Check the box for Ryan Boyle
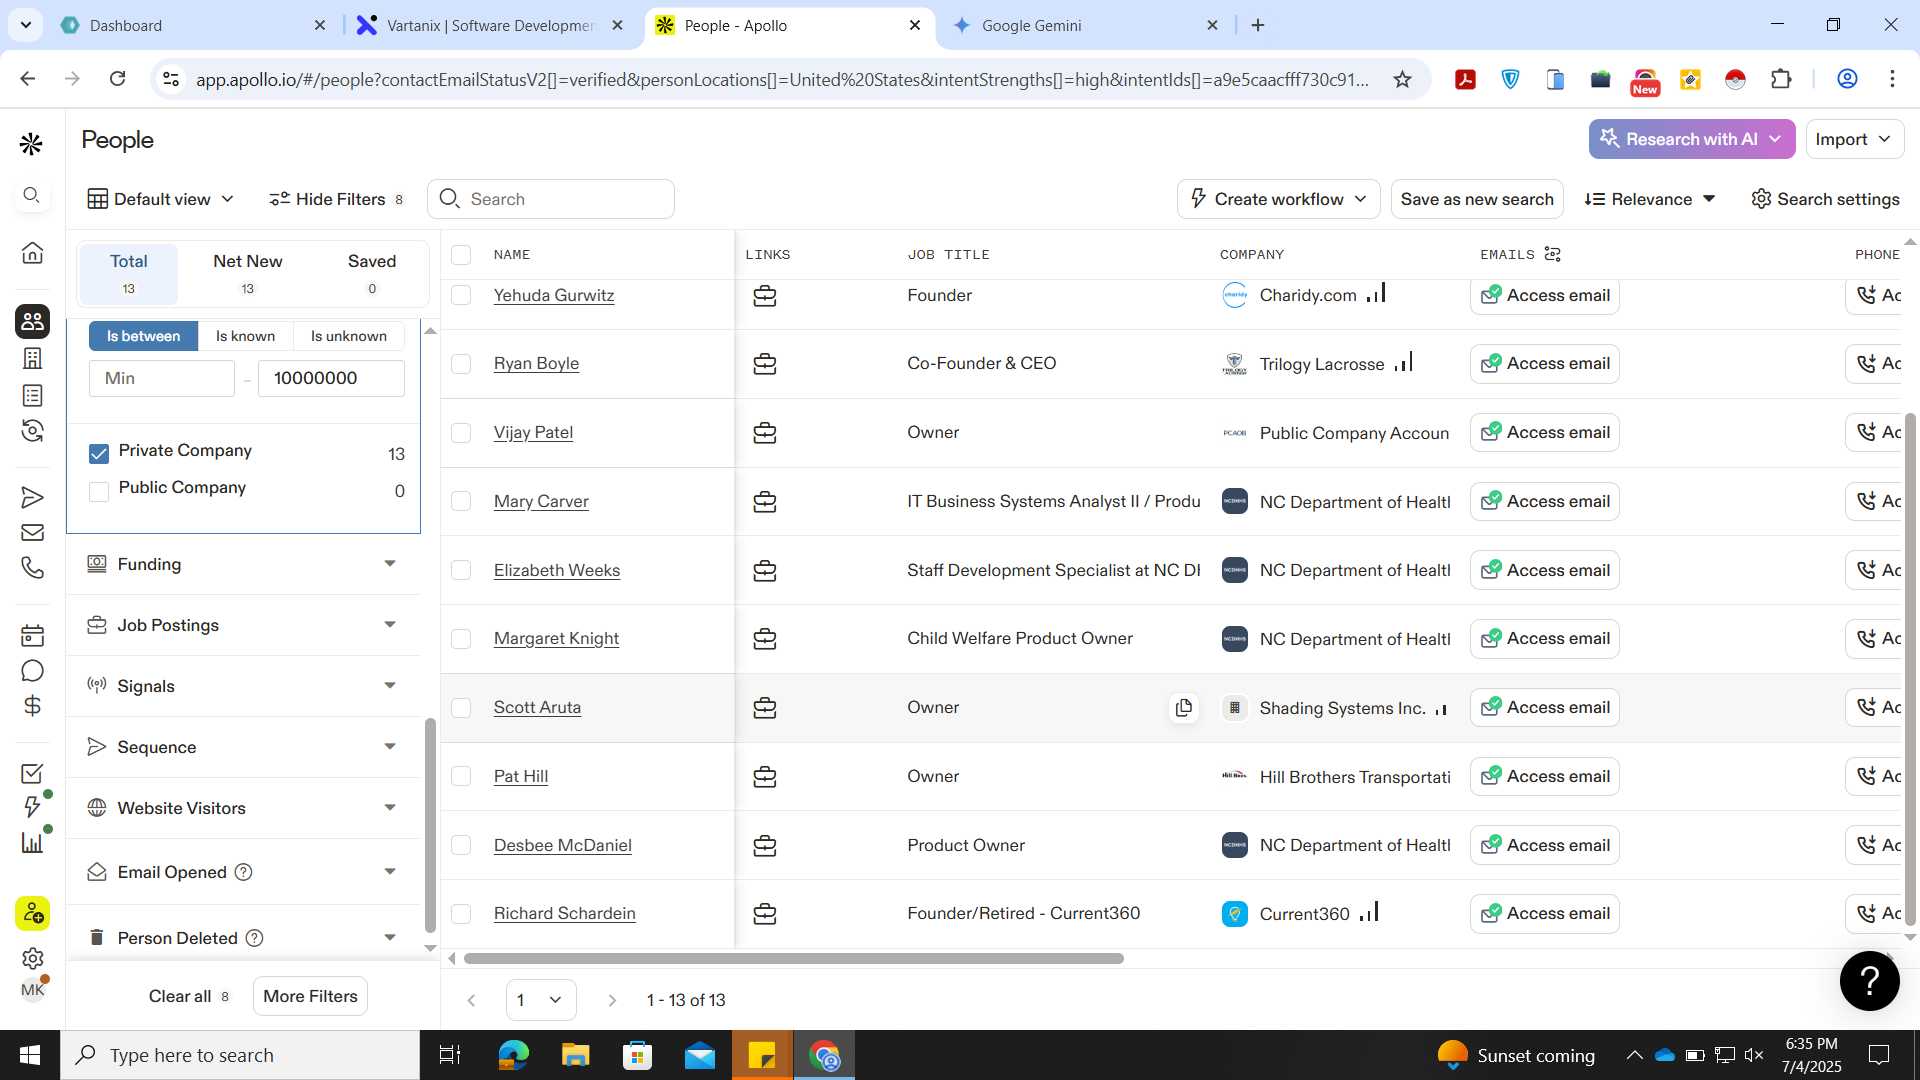 [x=461, y=364]
